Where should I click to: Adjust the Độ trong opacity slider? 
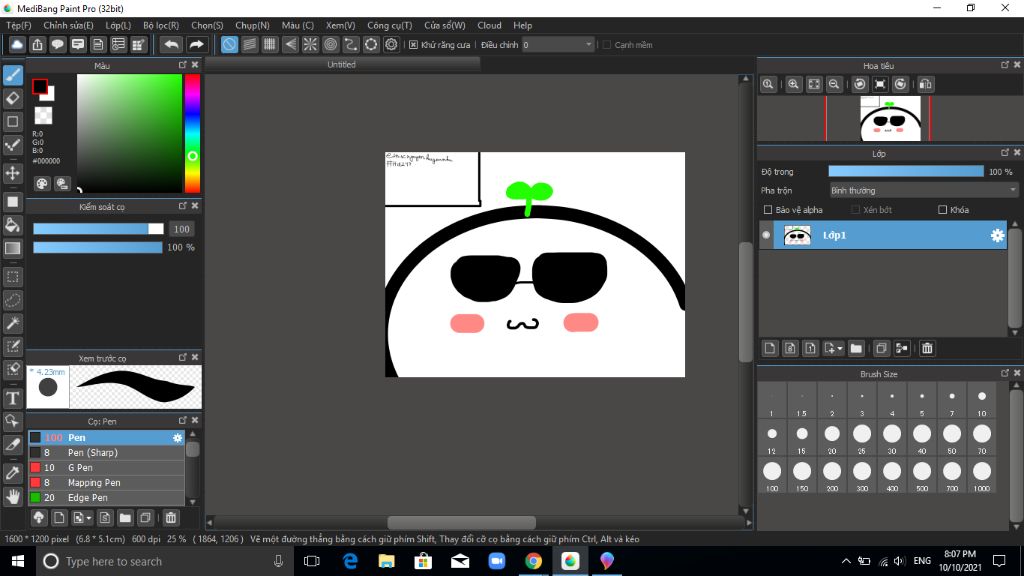[x=906, y=172]
